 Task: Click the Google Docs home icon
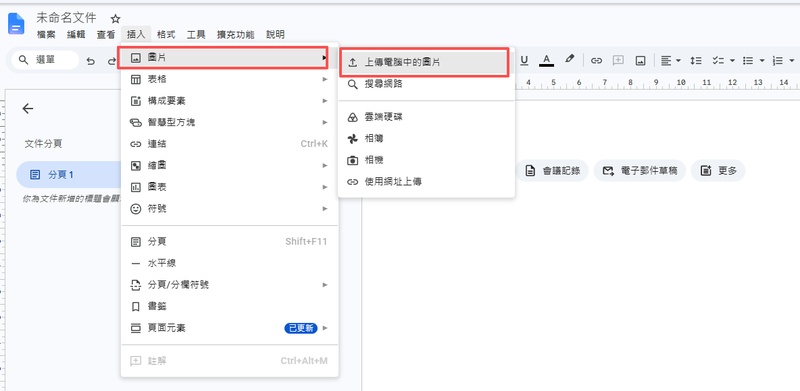click(x=16, y=24)
